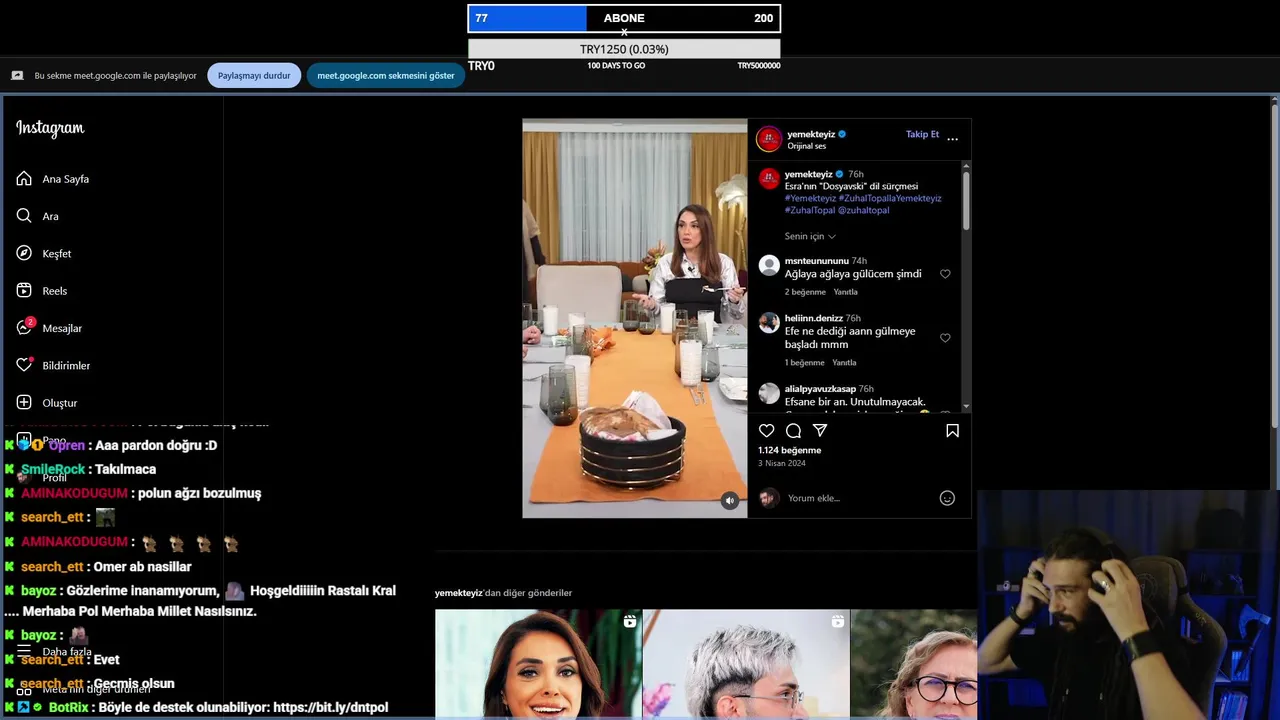The image size is (1280, 720).
Task: Click alialpyavuzkasap username in comments
Action: (x=820, y=389)
